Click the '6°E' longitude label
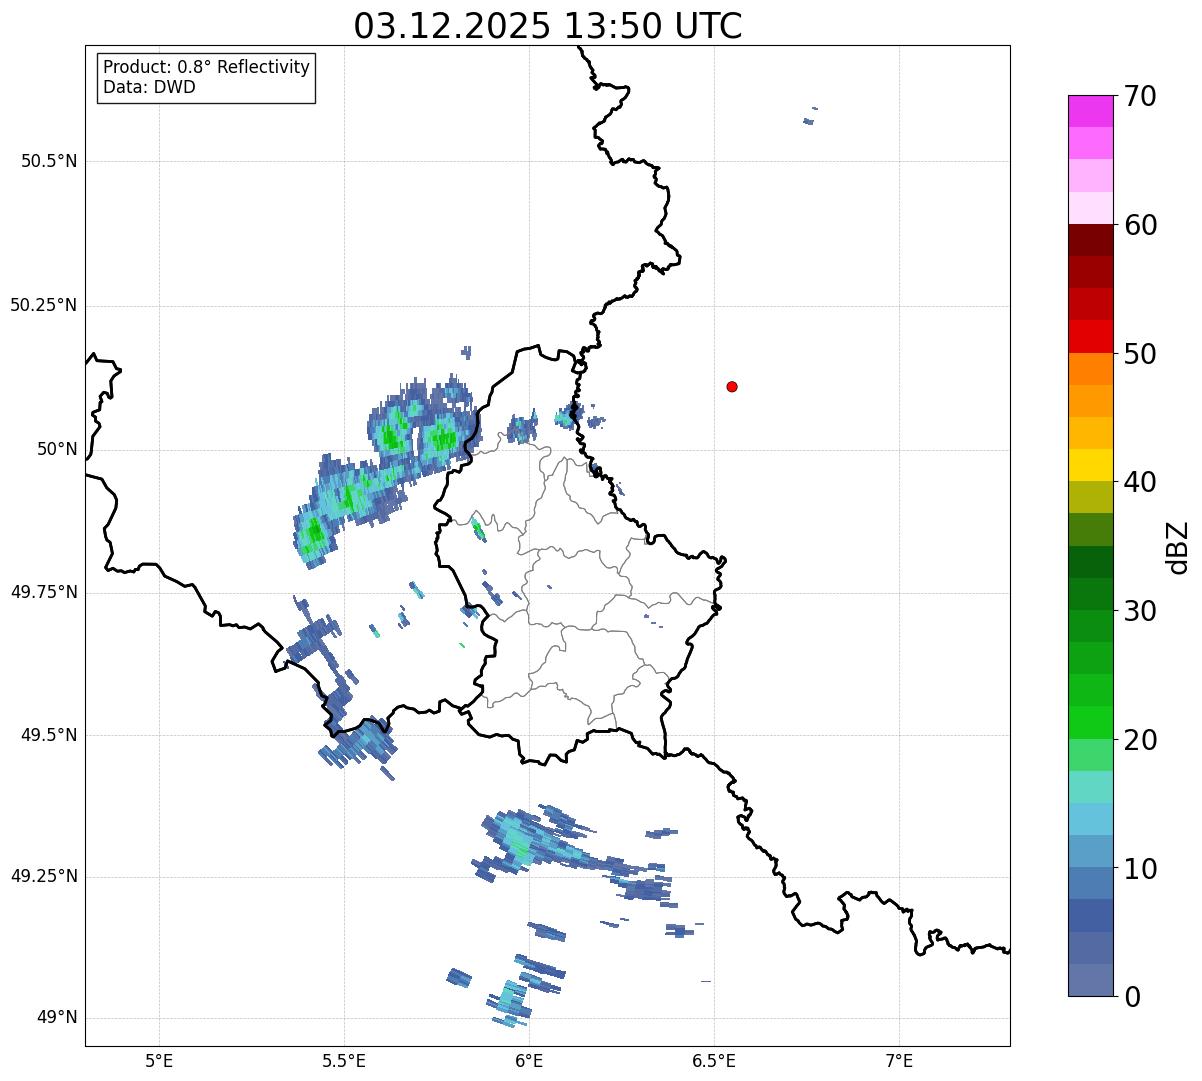1202x1081 pixels. pos(529,1060)
